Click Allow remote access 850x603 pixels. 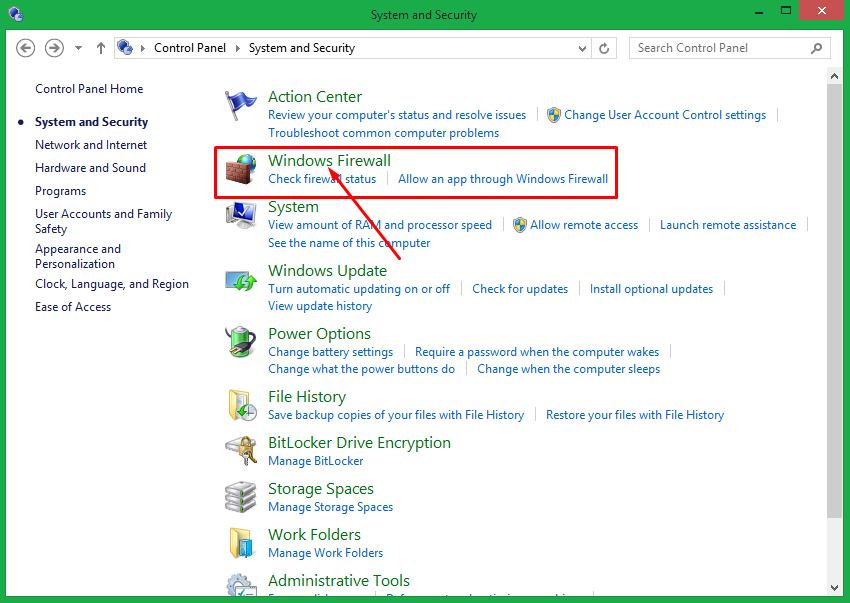pos(584,225)
